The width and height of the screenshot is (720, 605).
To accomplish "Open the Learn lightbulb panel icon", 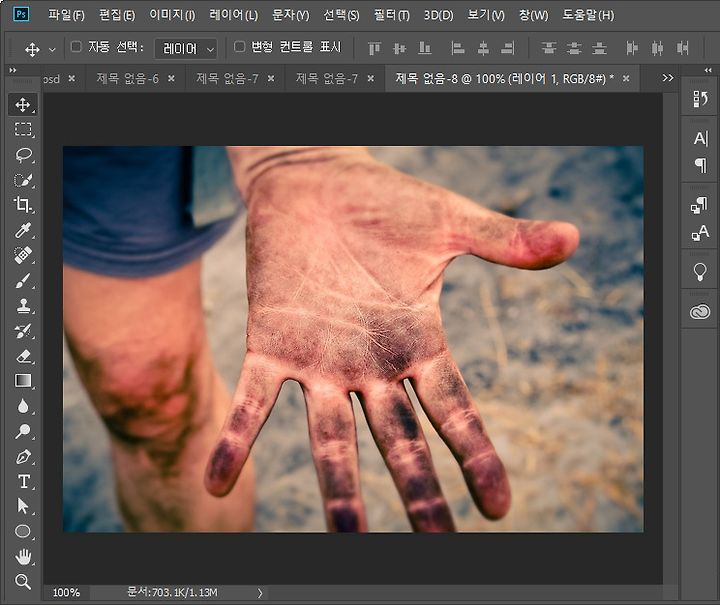I will click(700, 272).
